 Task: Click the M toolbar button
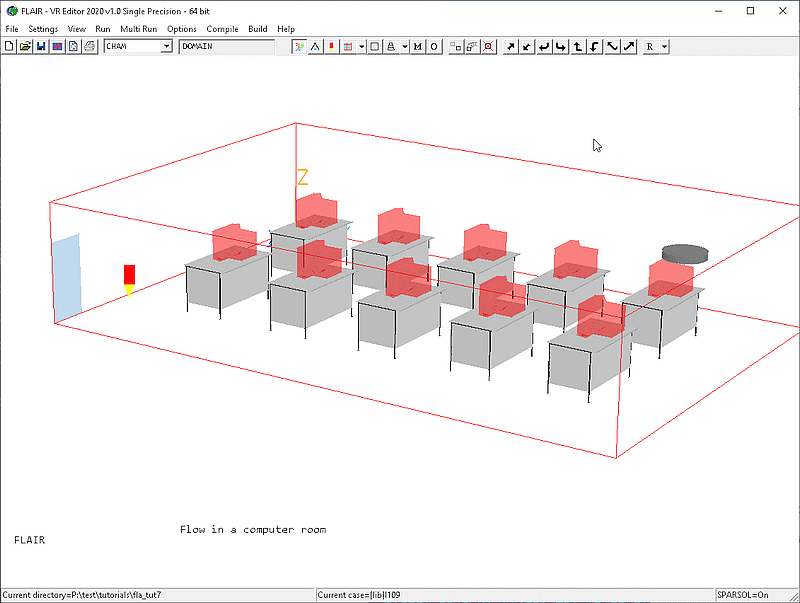click(418, 46)
